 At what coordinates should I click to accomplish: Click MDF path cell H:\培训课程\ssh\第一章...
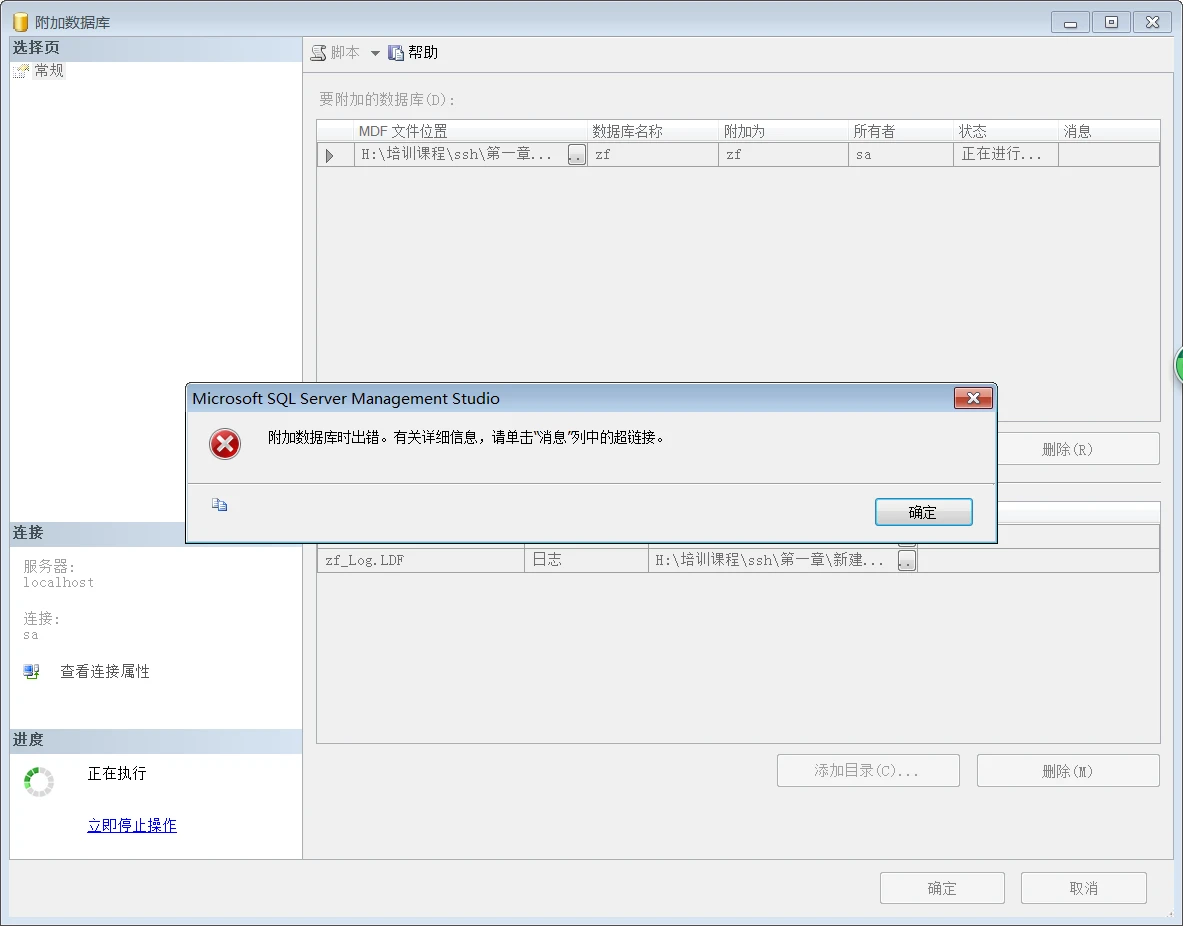(x=460, y=155)
